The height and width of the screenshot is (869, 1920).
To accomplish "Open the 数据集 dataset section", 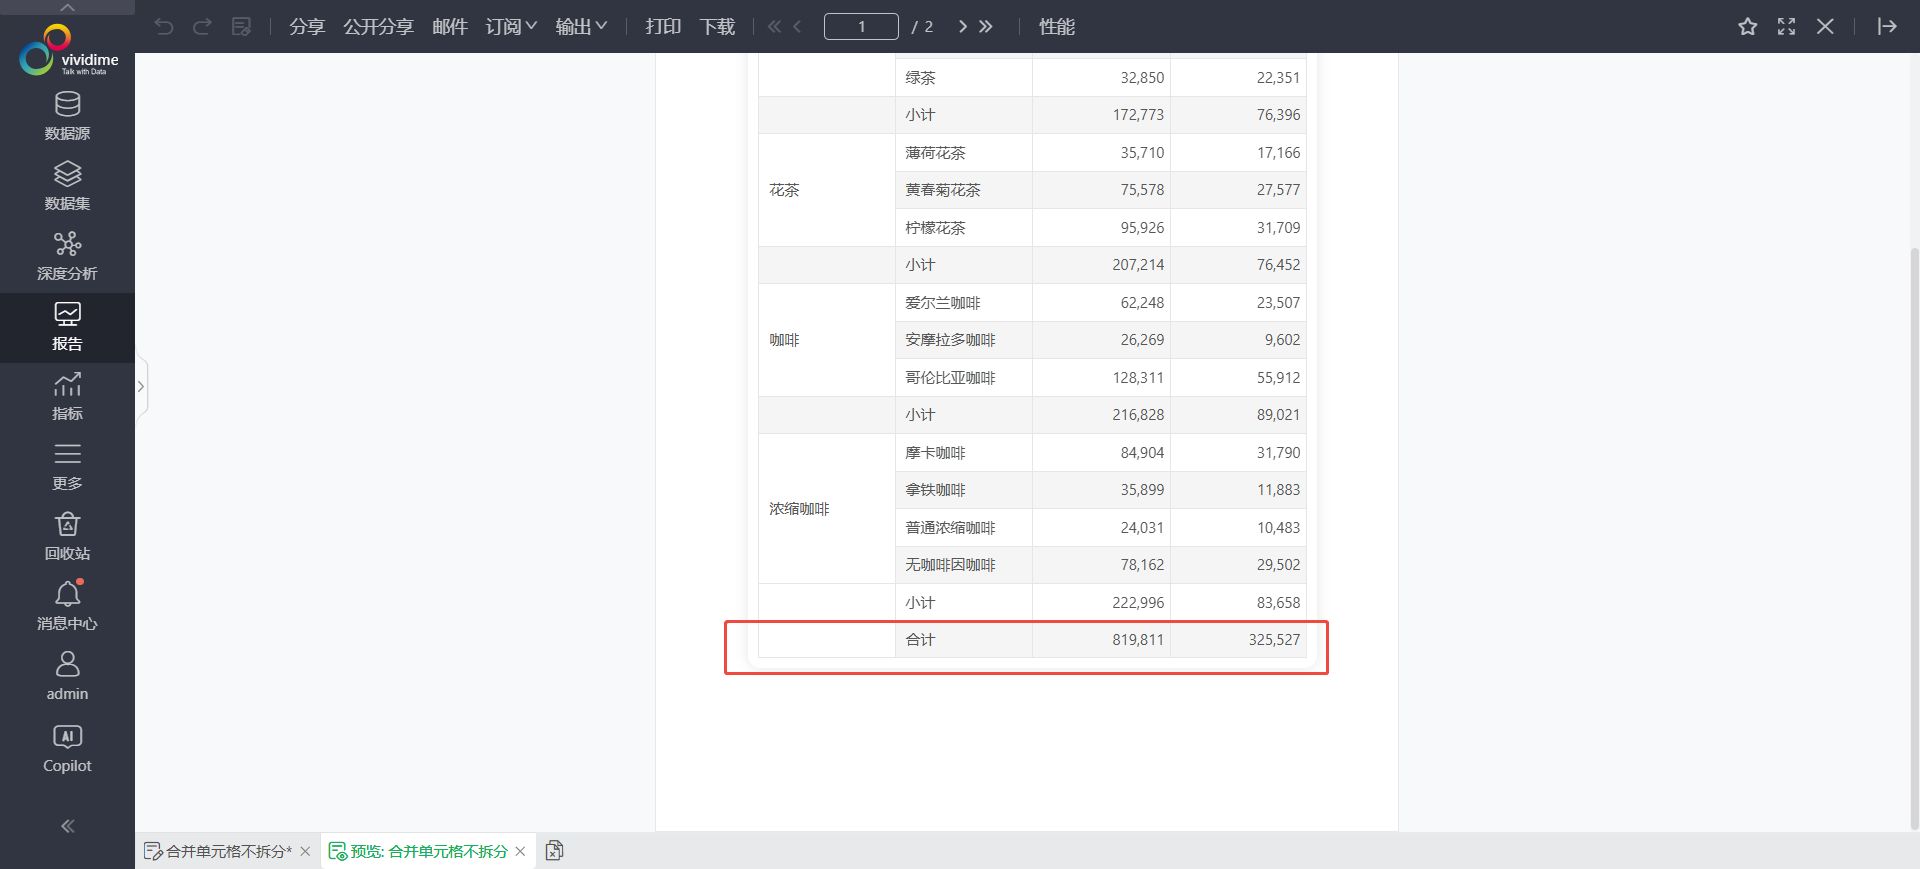I will click(x=67, y=186).
